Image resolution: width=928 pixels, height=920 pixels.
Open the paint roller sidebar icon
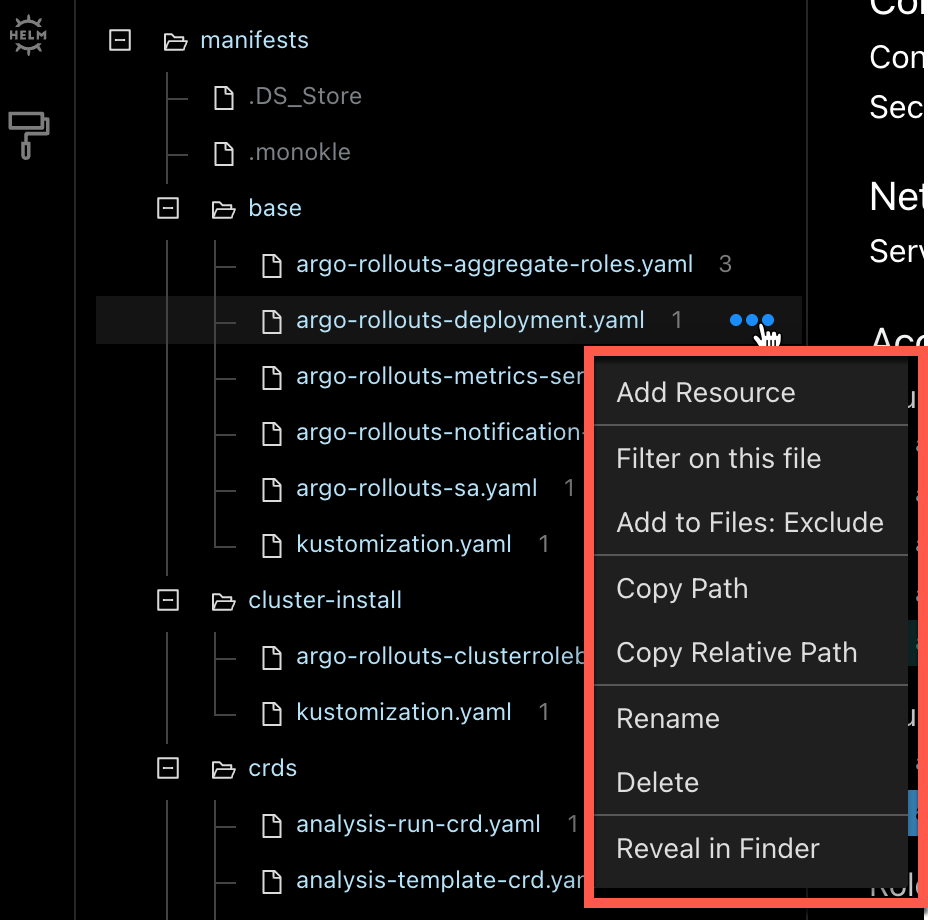click(28, 136)
